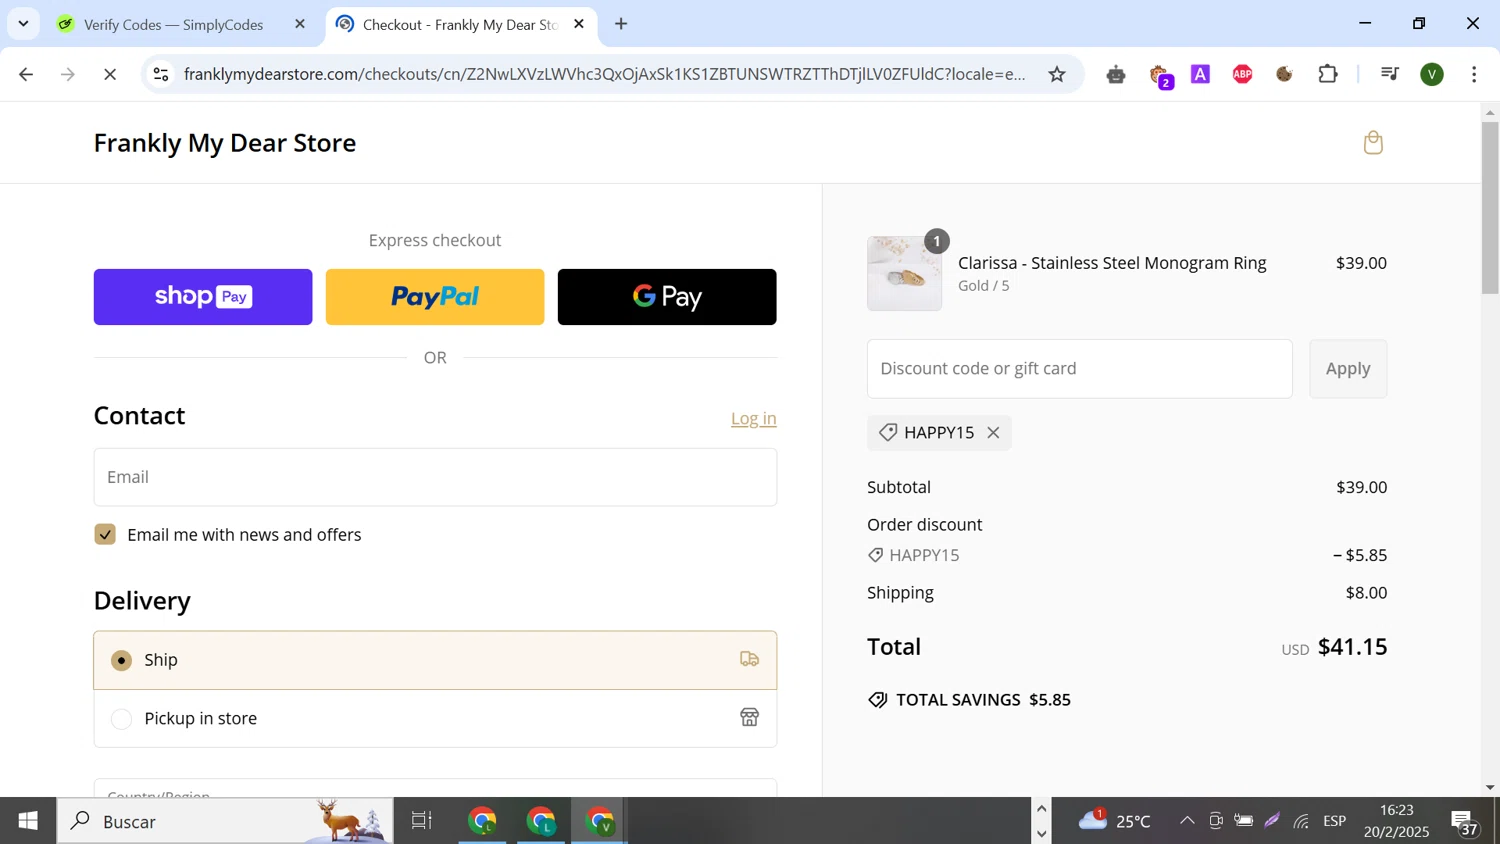Screen dimensions: 1500x844
Task: Click the store icon in Pickup row
Action: point(749,717)
